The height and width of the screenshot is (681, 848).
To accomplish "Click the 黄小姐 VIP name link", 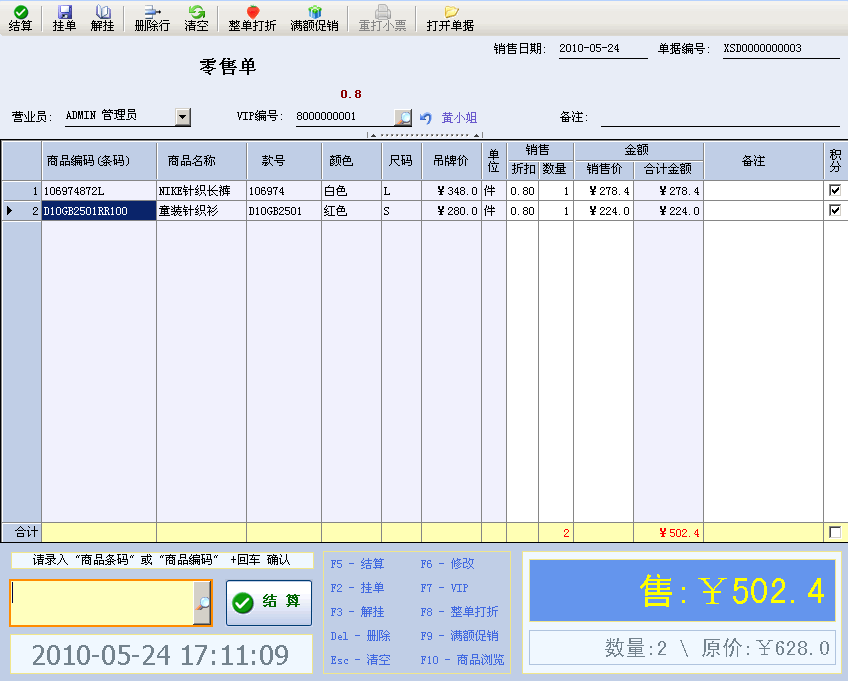I will [x=459, y=117].
